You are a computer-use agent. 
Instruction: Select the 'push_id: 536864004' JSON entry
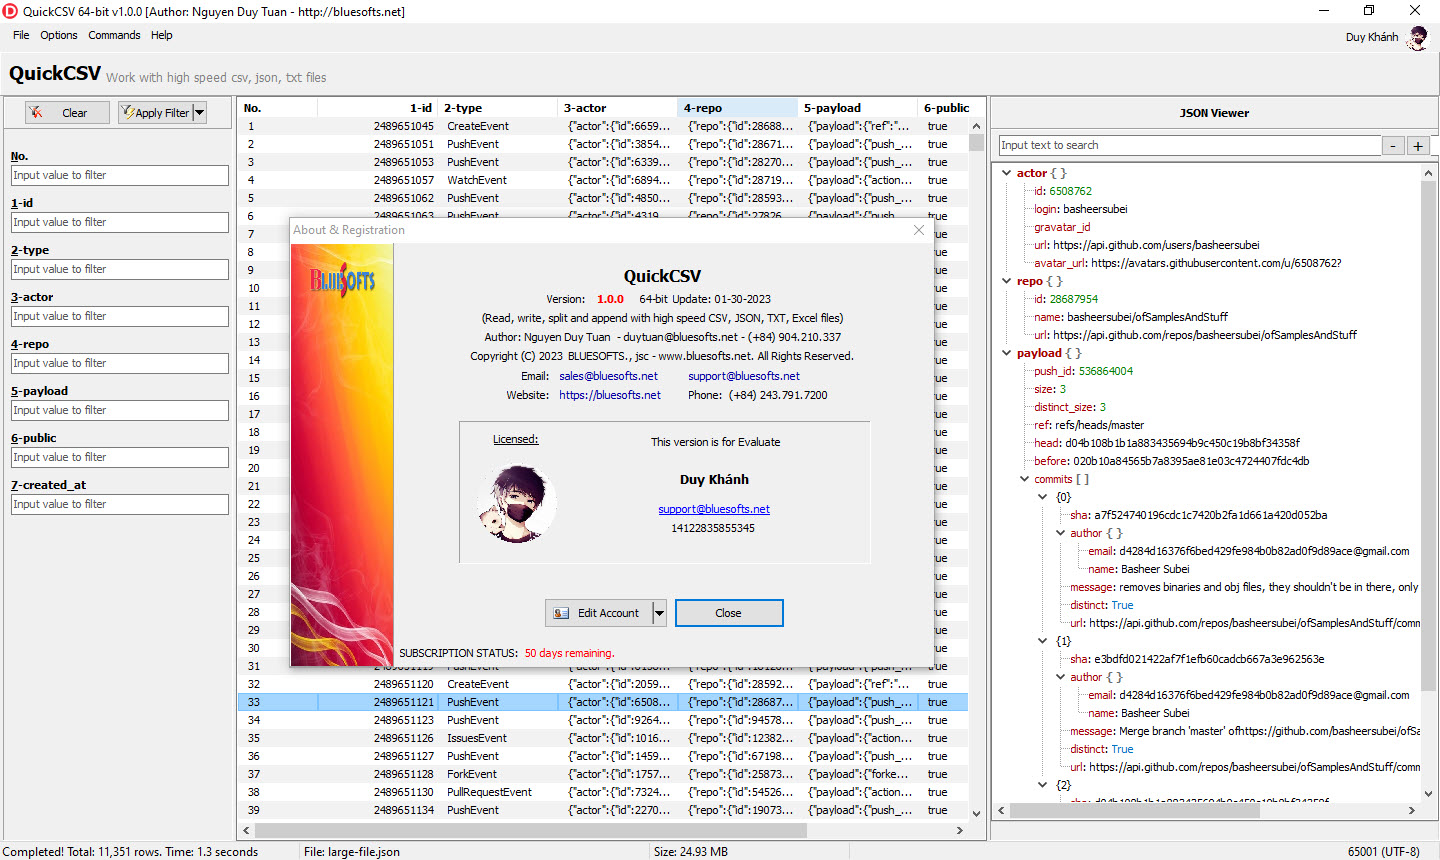click(1083, 371)
